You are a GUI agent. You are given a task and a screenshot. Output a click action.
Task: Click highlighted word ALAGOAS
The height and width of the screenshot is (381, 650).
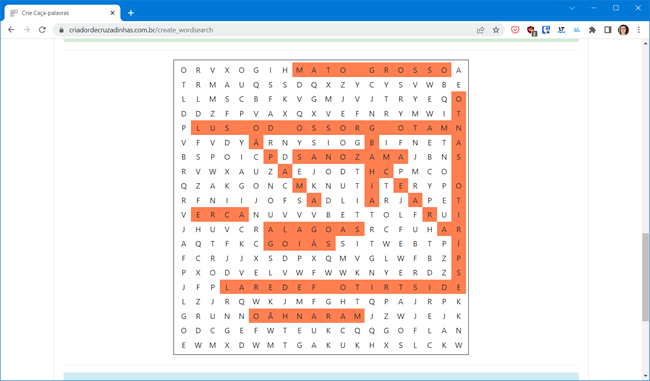pyautogui.click(x=314, y=229)
